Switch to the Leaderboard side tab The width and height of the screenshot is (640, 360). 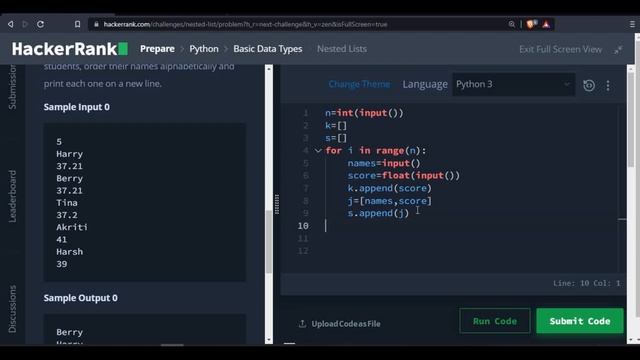point(12,196)
